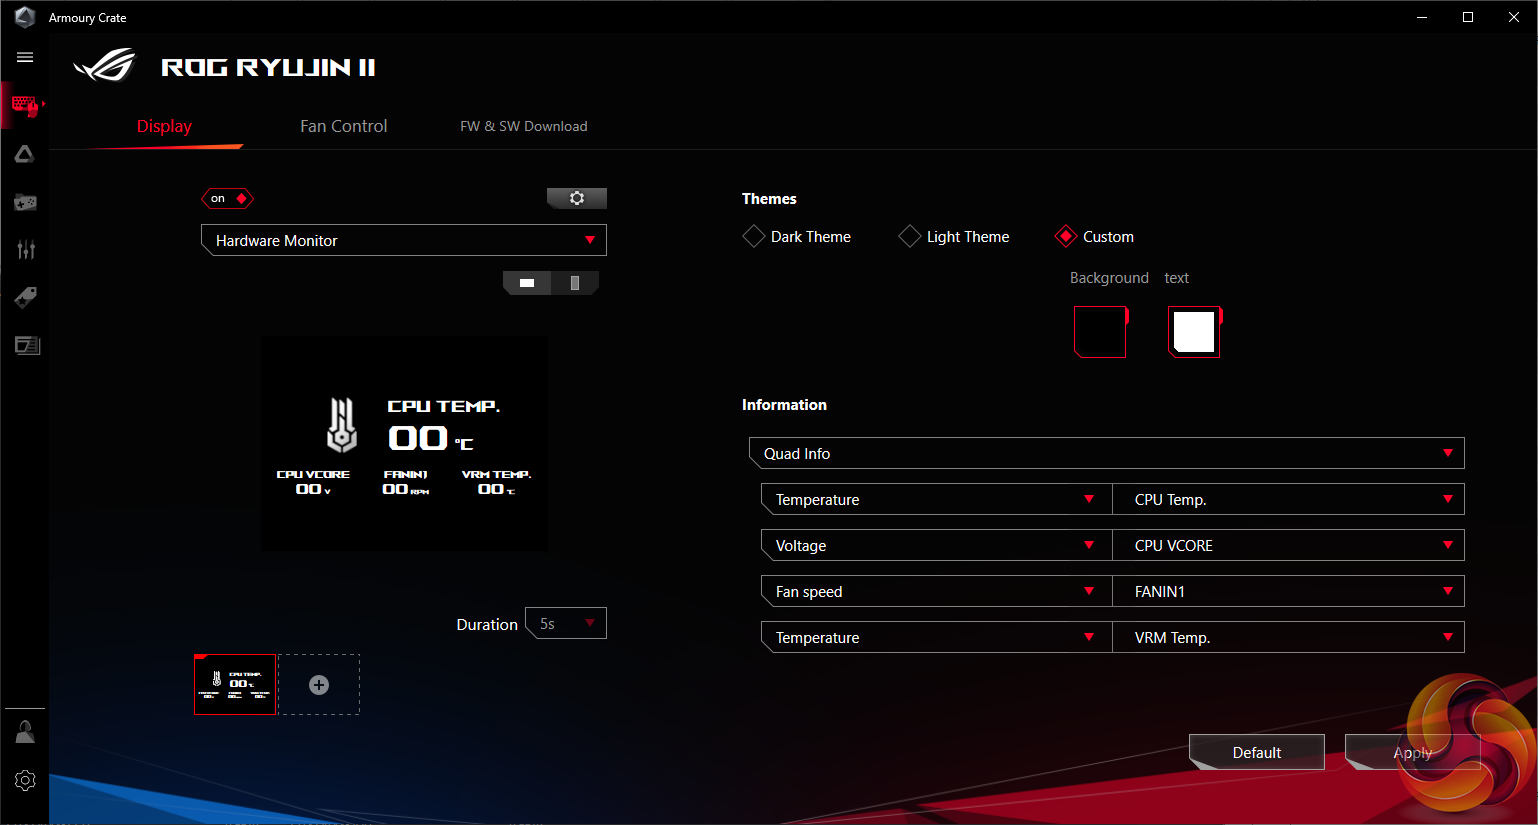
Task: Open the CPU Temp. sensor dropdown
Action: click(x=1288, y=499)
